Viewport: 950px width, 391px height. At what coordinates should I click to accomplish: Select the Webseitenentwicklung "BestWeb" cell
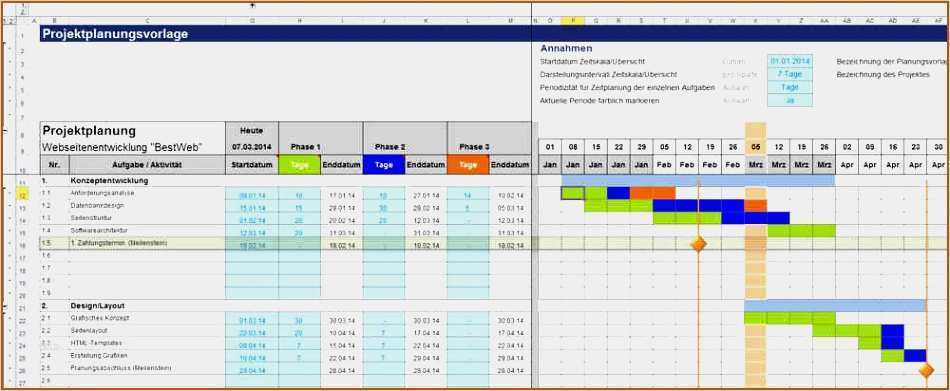(133, 147)
